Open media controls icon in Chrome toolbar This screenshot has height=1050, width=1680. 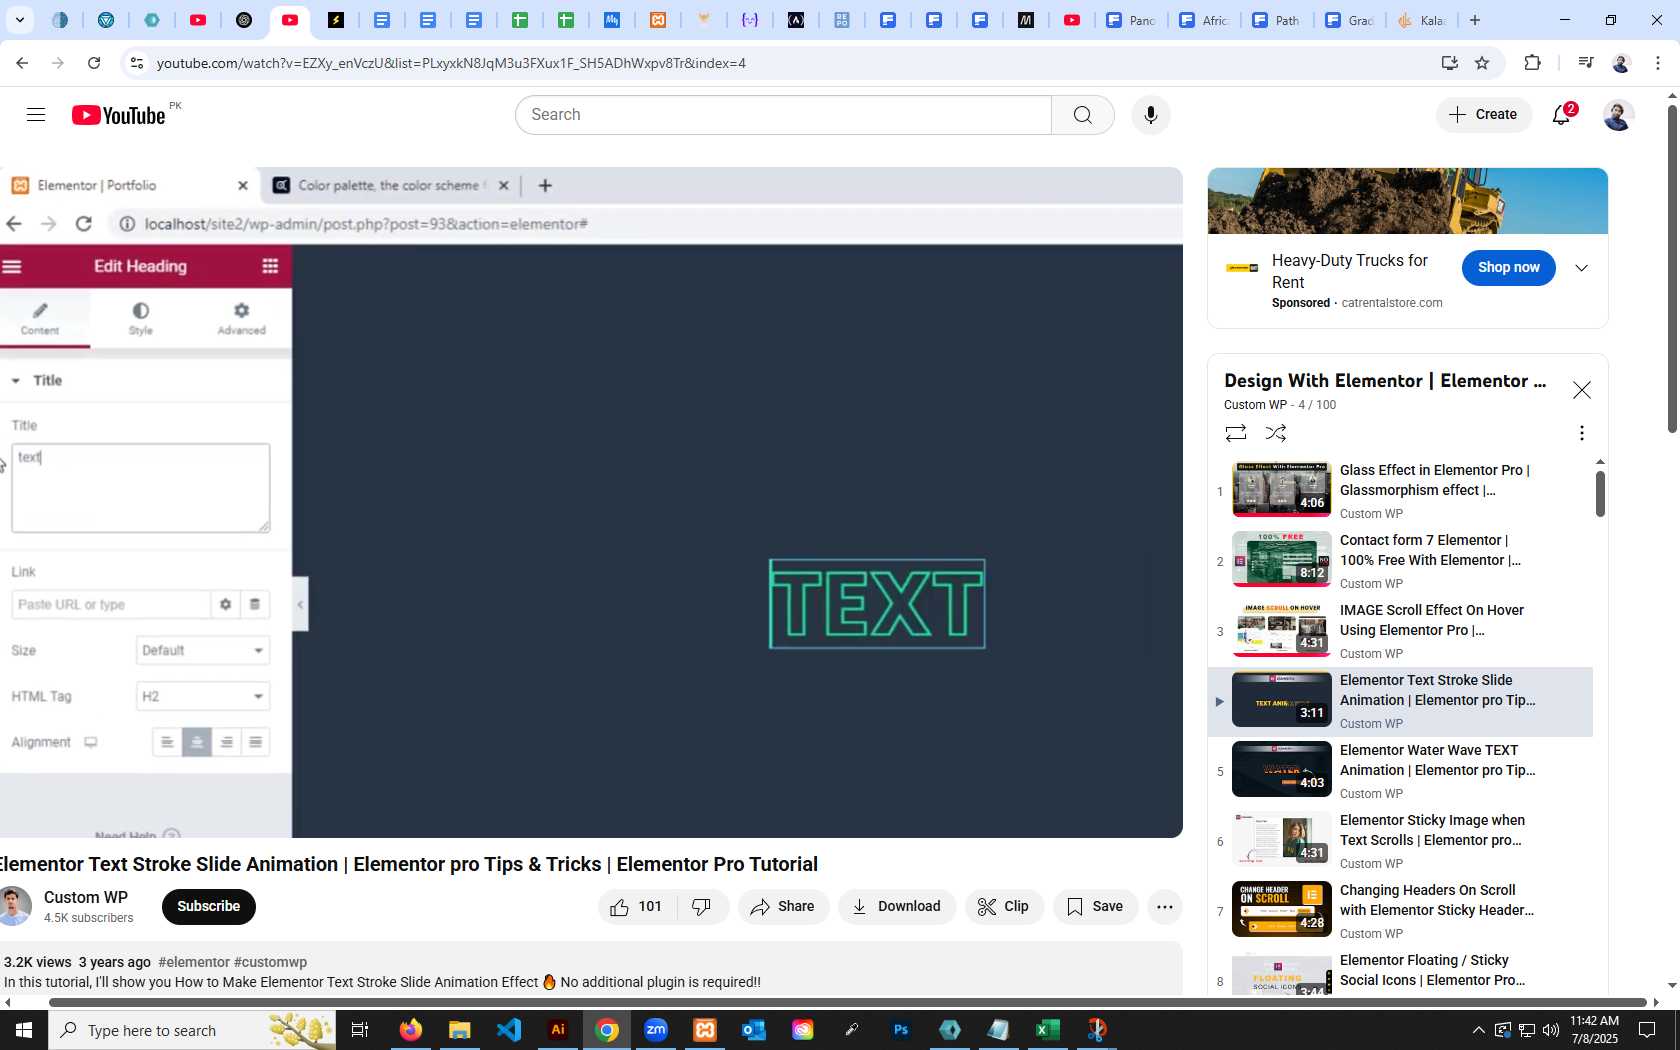(1585, 63)
